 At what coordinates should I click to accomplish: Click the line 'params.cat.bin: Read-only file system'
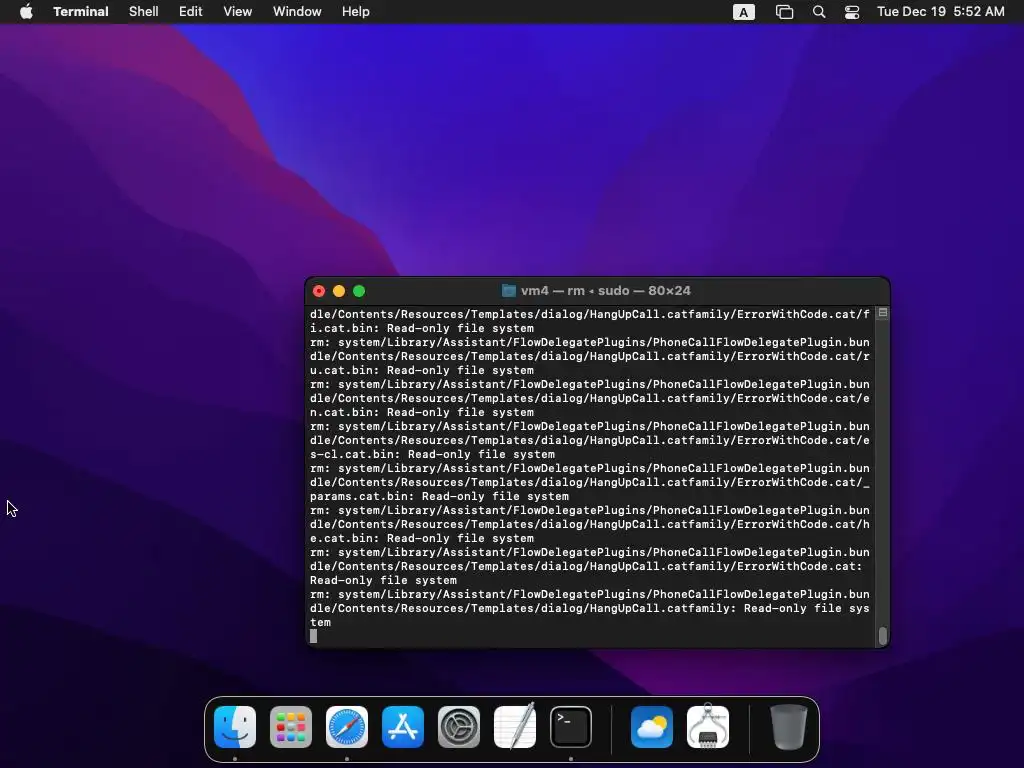[440, 496]
